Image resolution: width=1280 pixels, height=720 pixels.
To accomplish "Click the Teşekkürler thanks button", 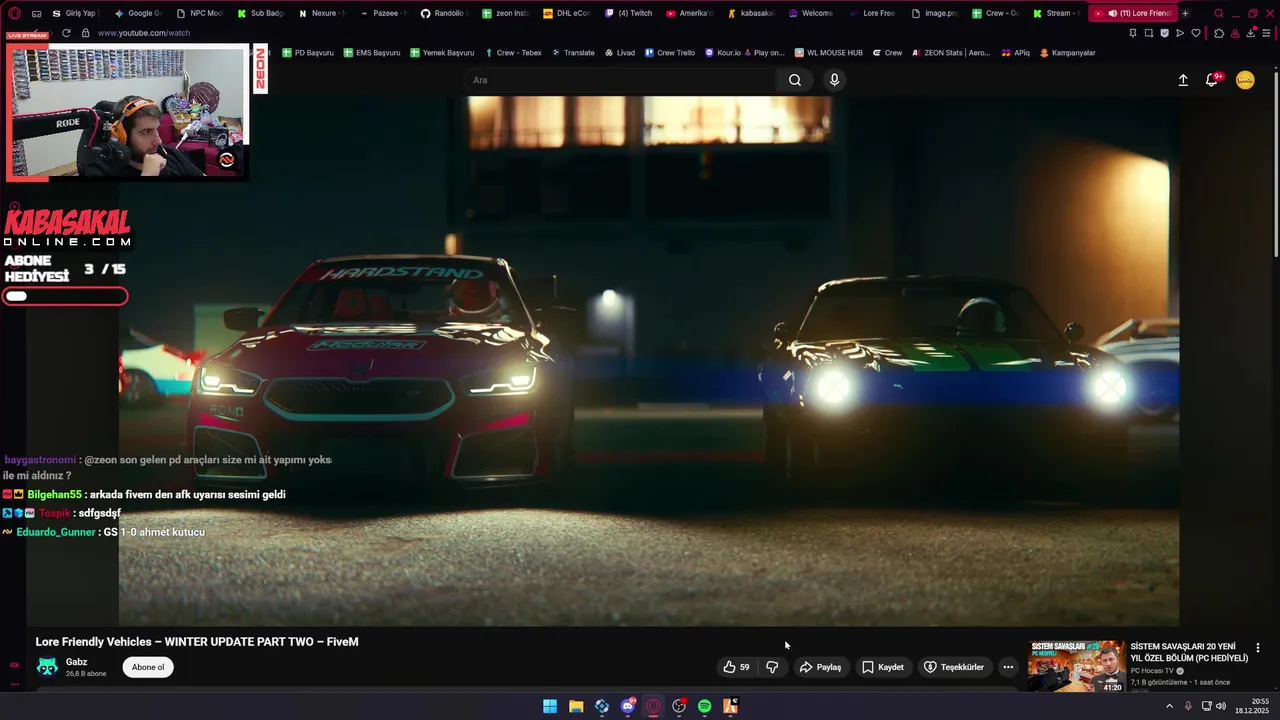I will click(x=954, y=667).
